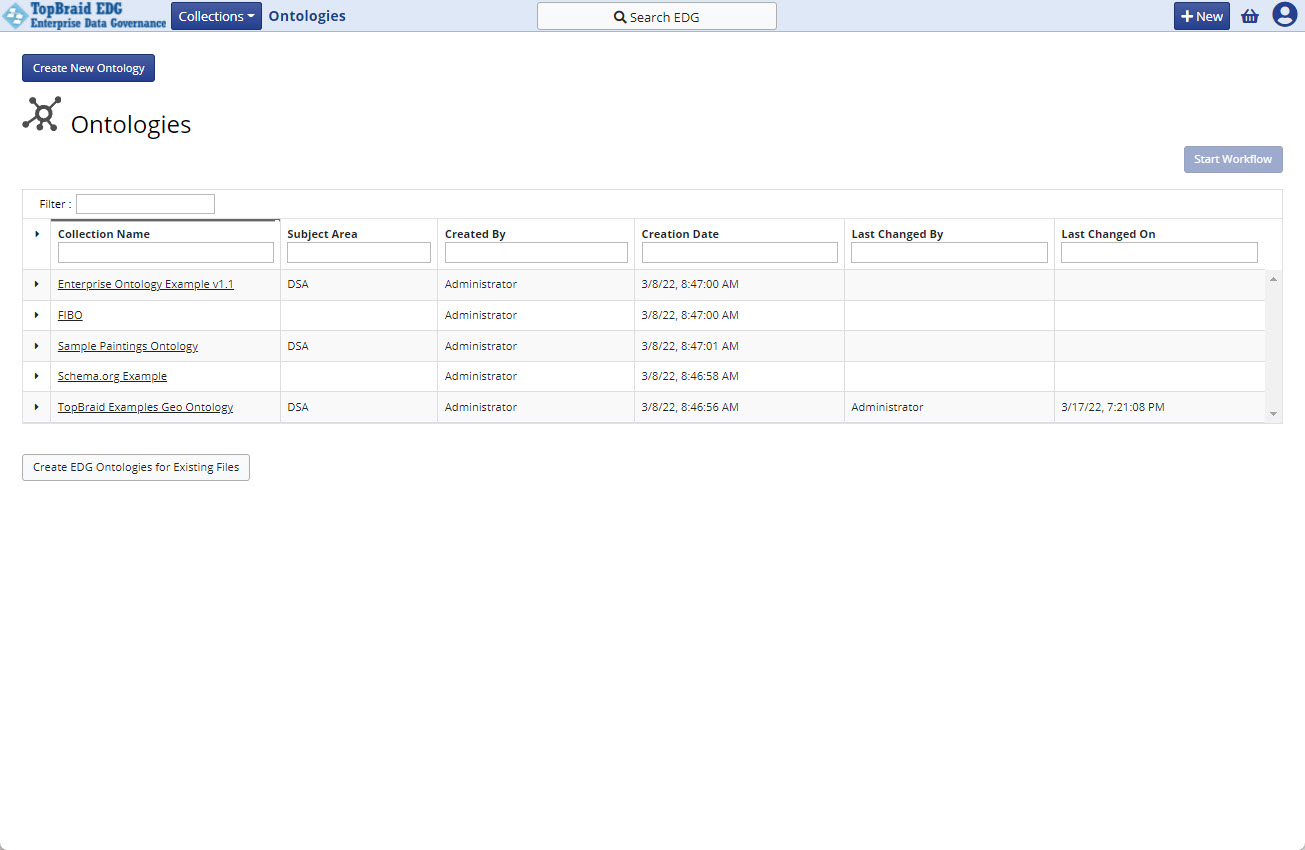The width and height of the screenshot is (1305, 850).
Task: Focus the main Filter text field
Action: point(145,204)
